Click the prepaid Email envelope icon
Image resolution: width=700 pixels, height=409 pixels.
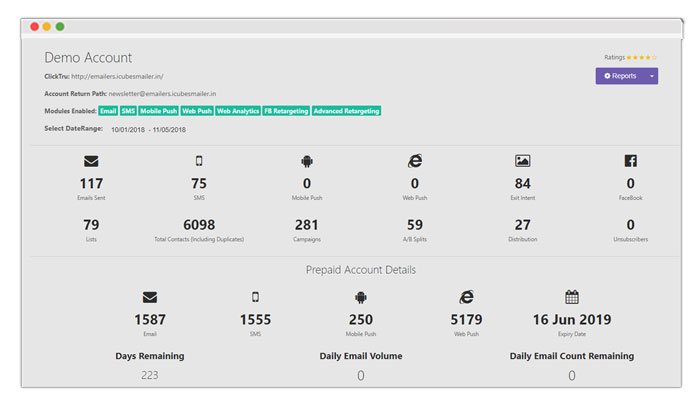tap(150, 297)
